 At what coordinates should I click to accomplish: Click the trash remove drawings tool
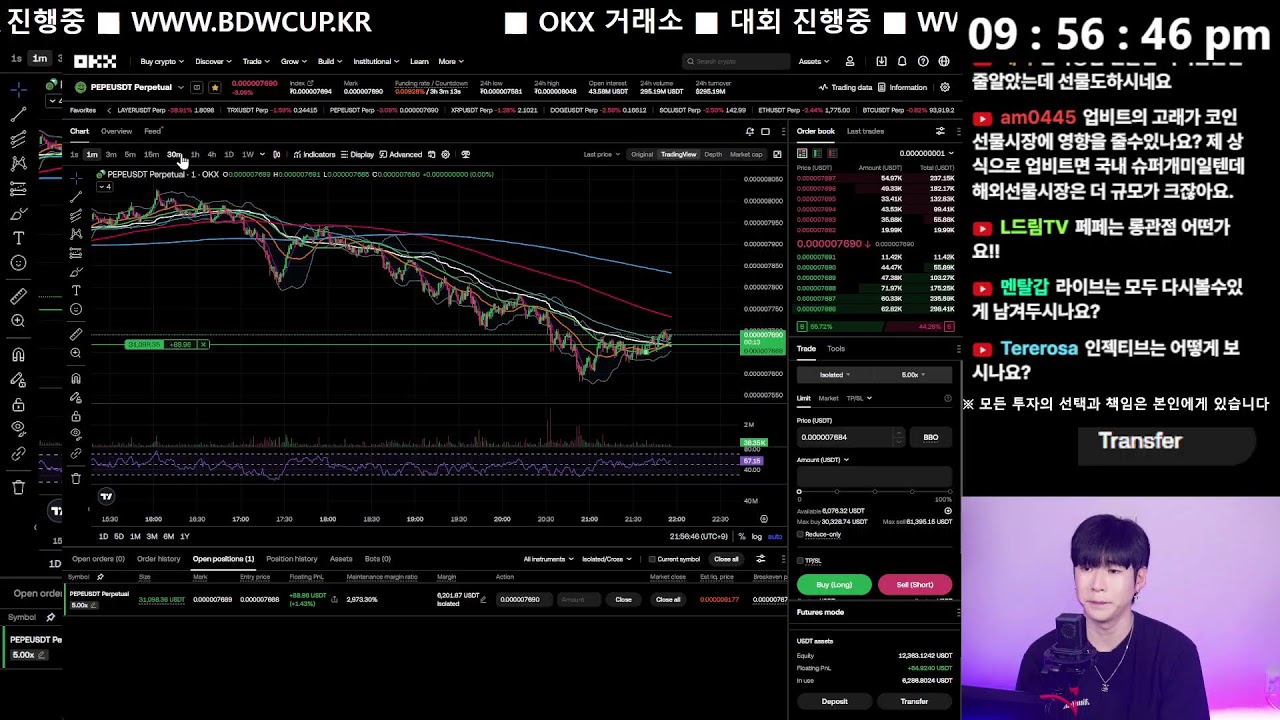click(x=76, y=478)
